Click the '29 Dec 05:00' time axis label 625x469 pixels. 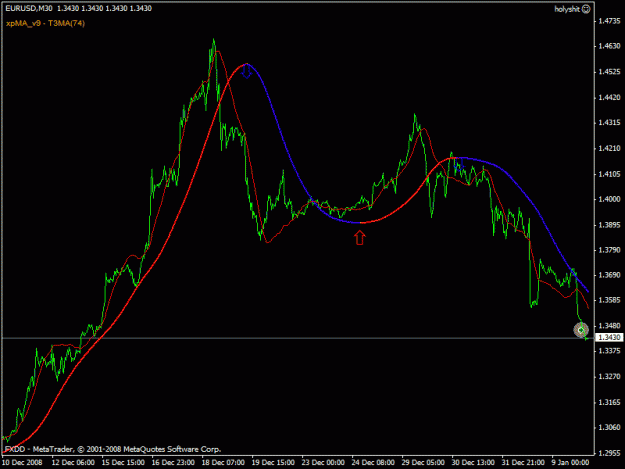point(423,463)
